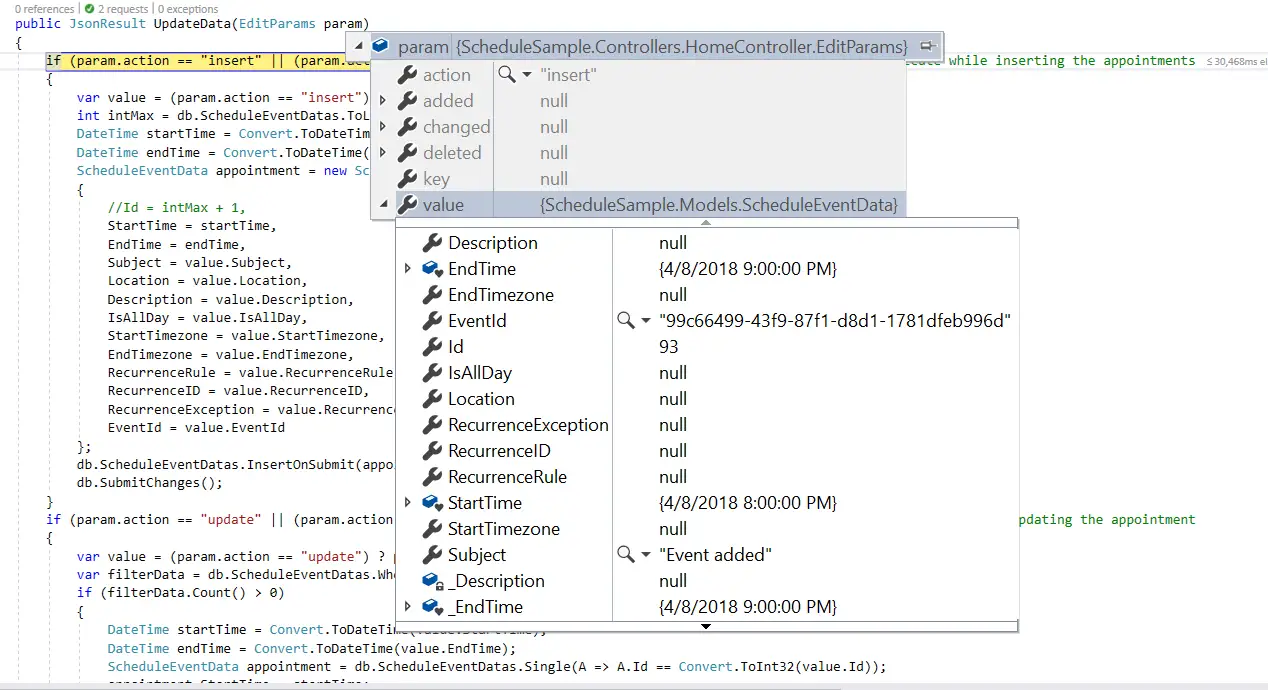Image resolution: width=1268 pixels, height=690 pixels.
Task: Select the EventId GUID value
Action: [x=835, y=321]
